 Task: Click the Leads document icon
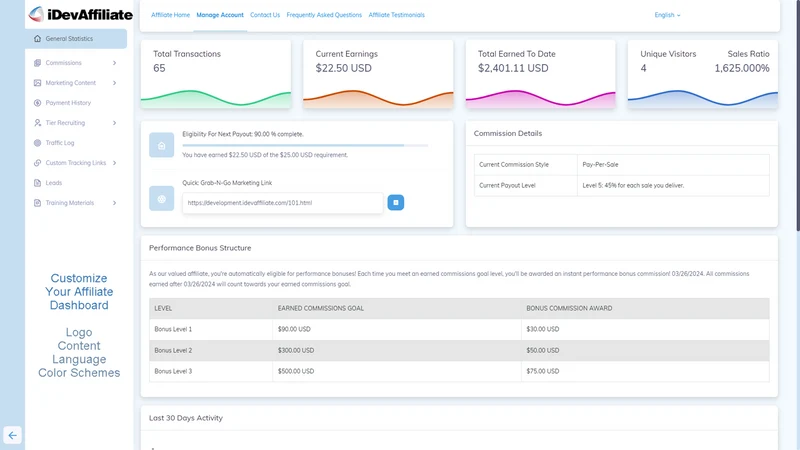(x=37, y=183)
